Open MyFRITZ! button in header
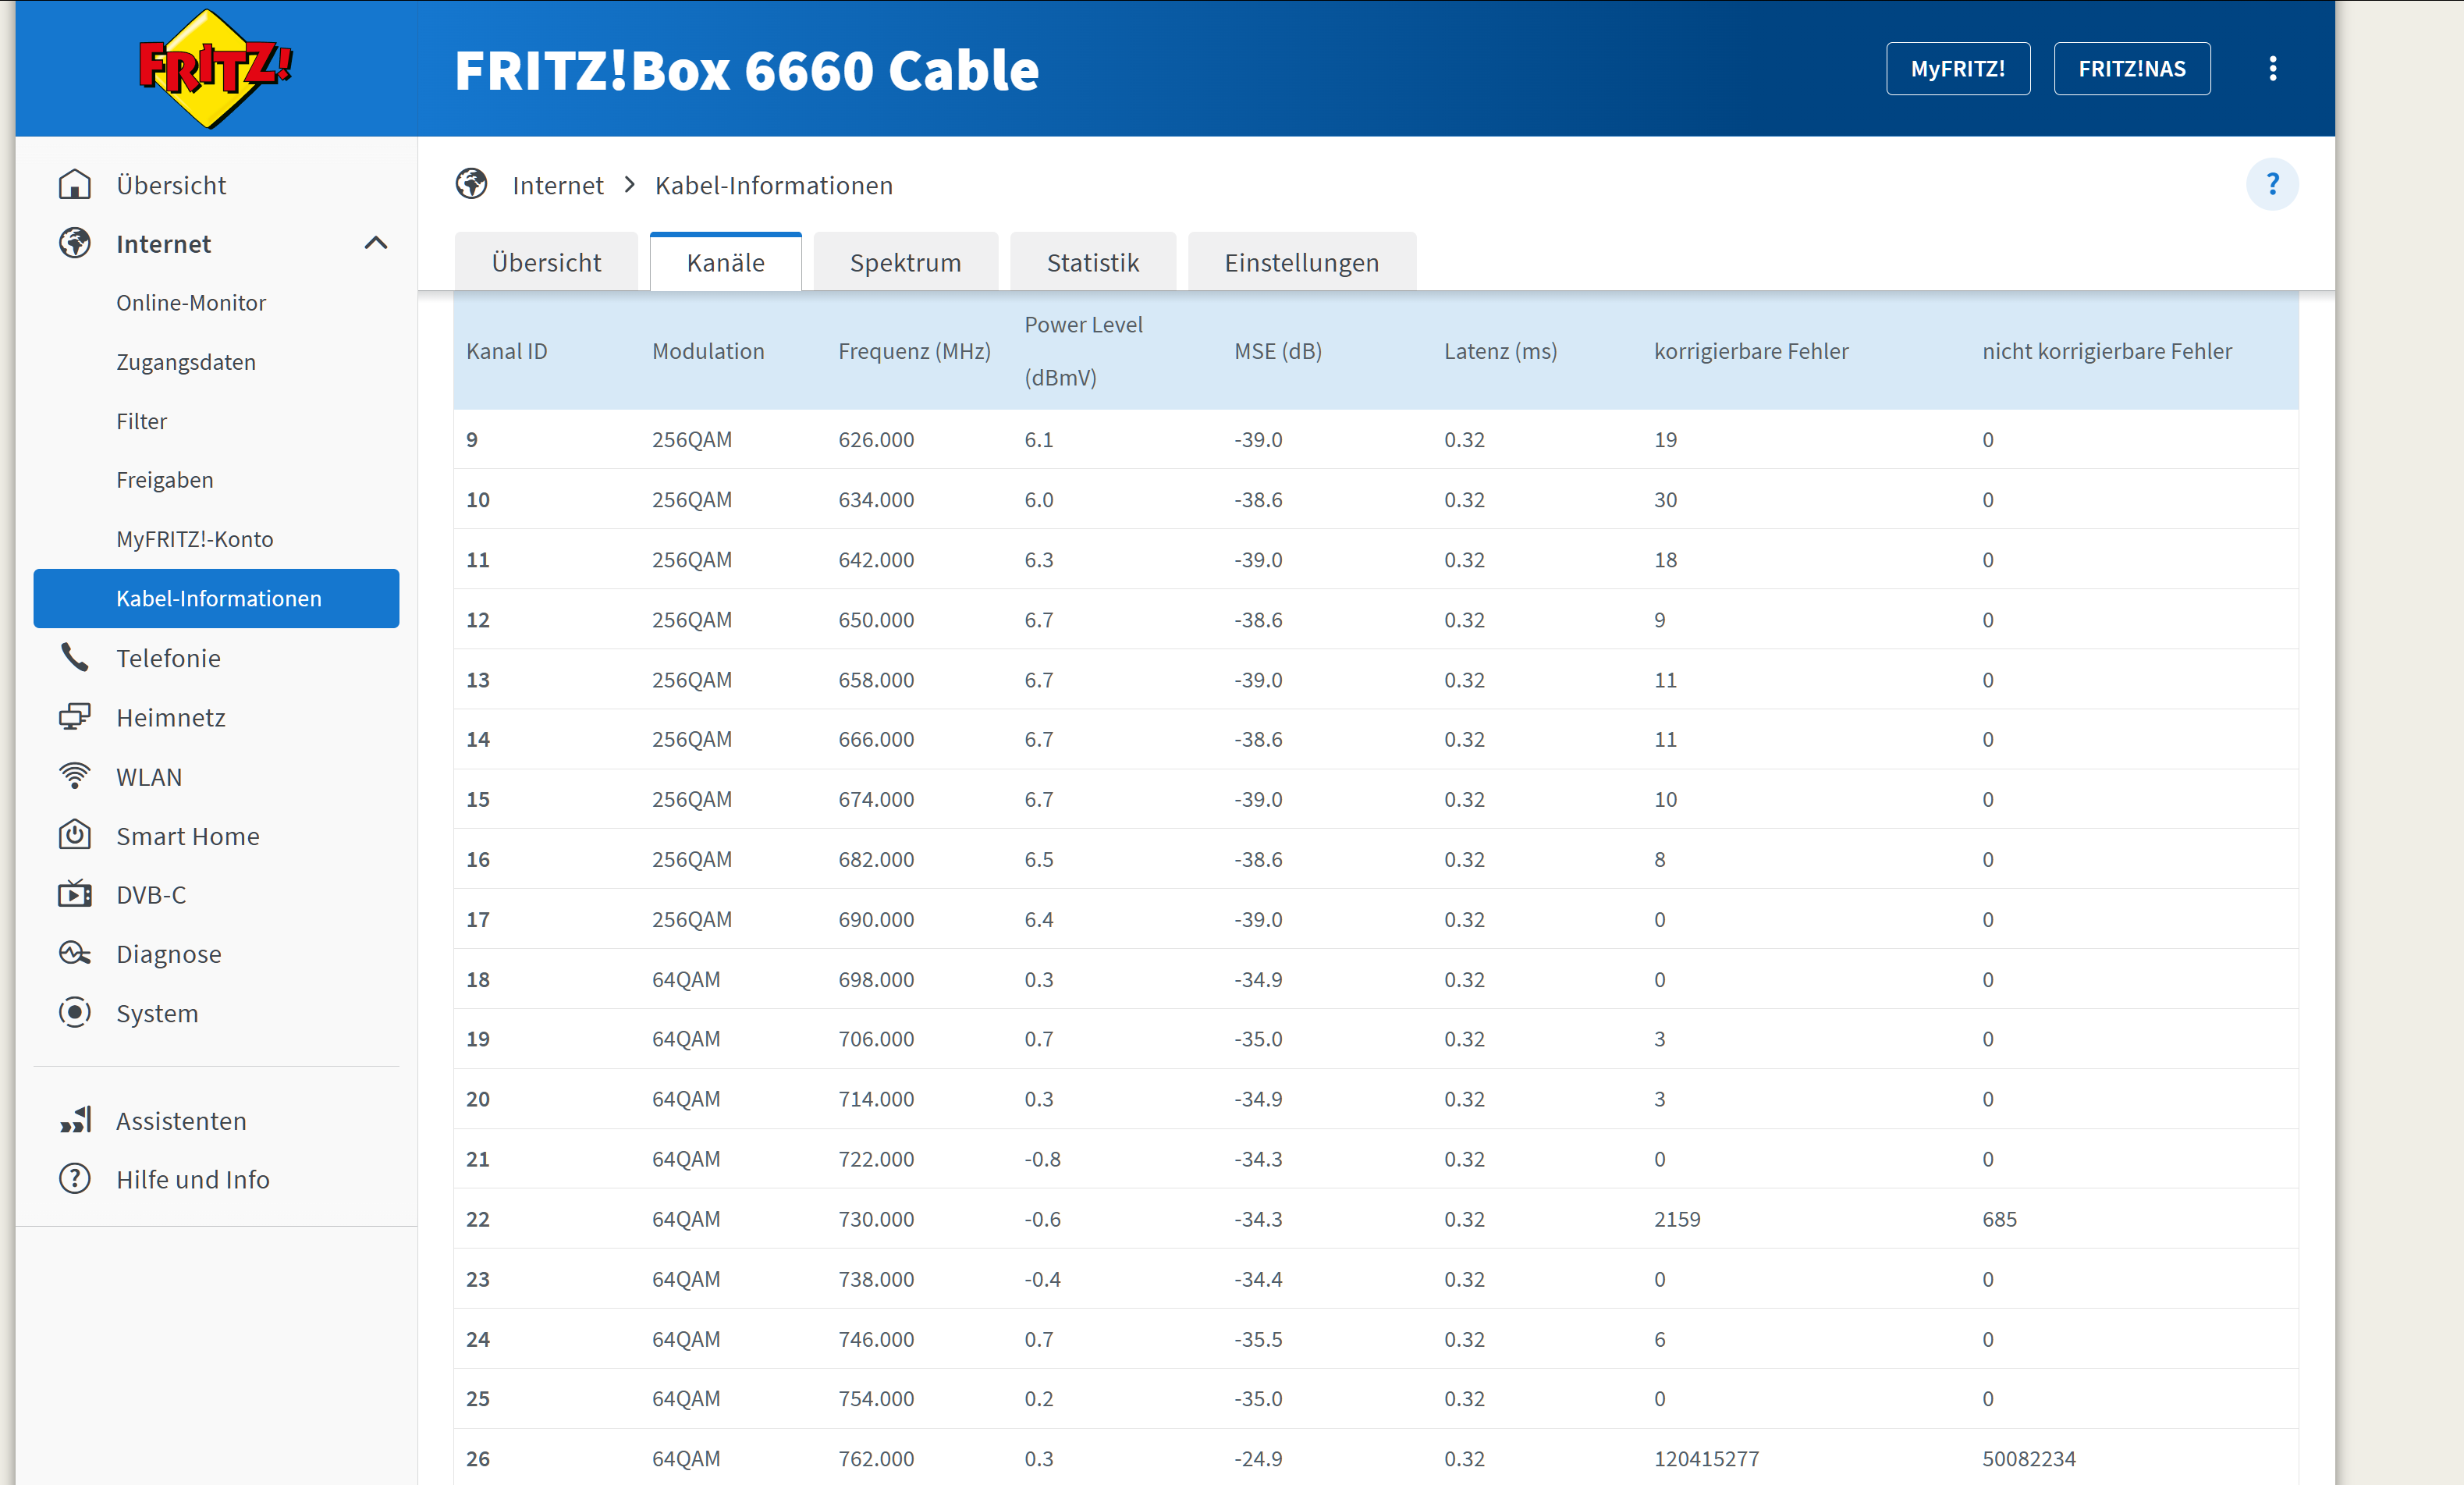Image resolution: width=2464 pixels, height=1485 pixels. point(1958,69)
